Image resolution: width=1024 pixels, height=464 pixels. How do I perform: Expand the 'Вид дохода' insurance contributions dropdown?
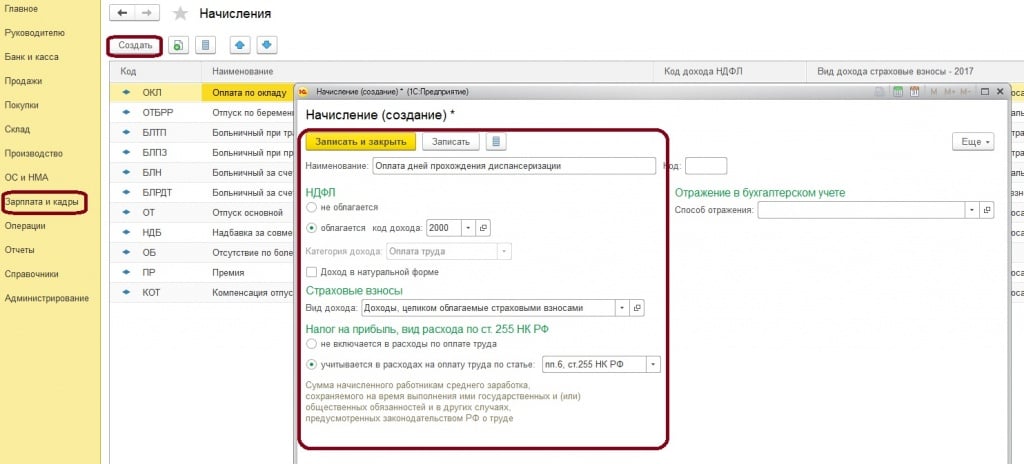tap(621, 308)
